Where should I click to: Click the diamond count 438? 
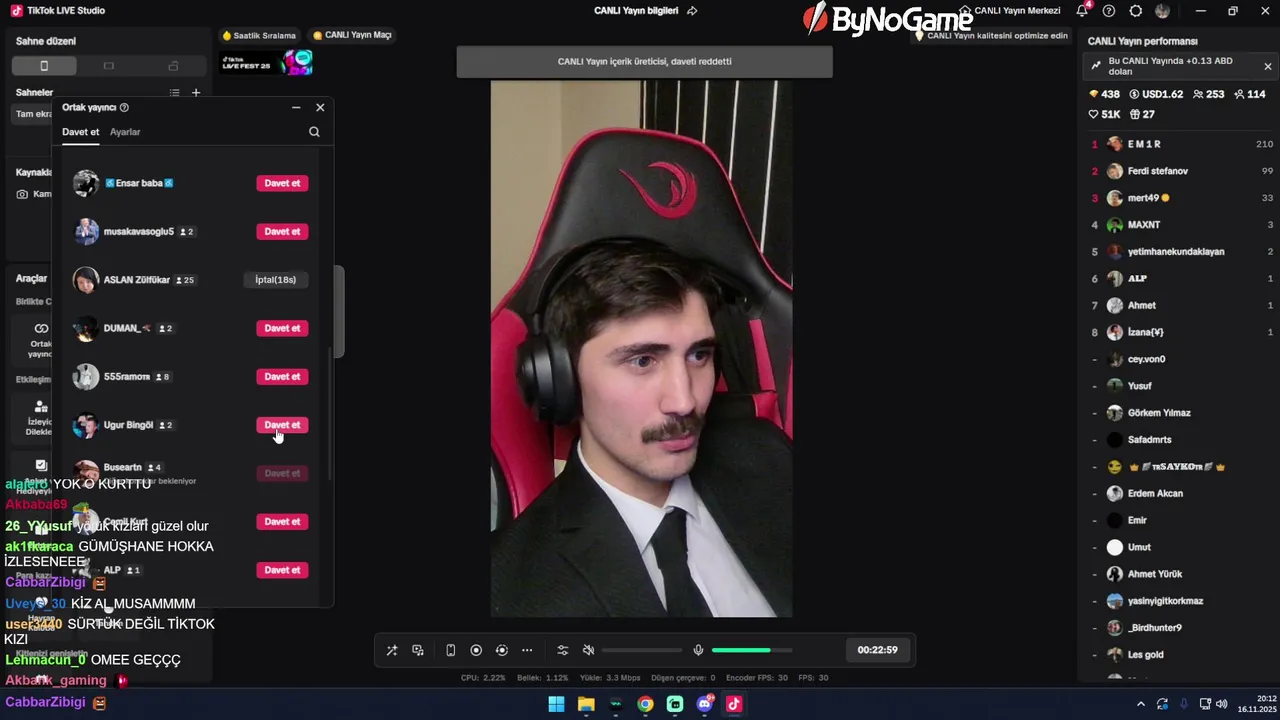tap(1104, 94)
